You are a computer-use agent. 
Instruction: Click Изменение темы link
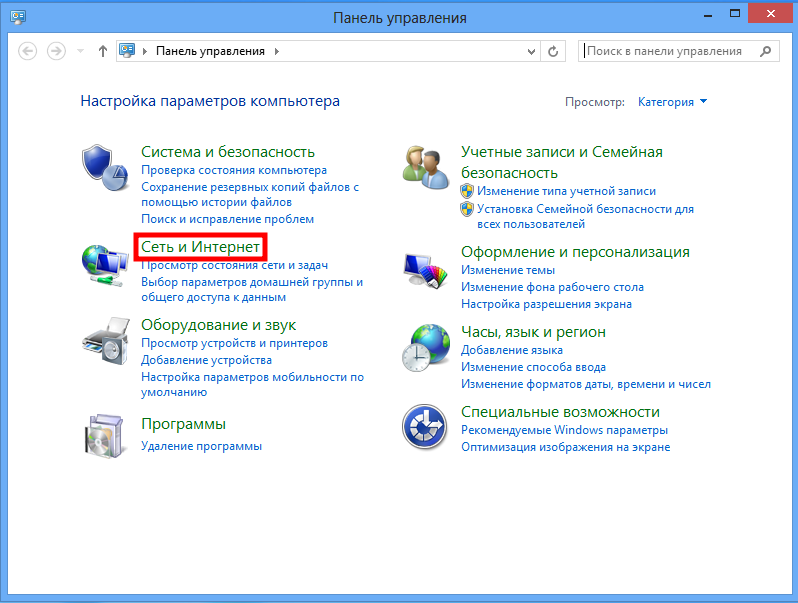(x=508, y=270)
